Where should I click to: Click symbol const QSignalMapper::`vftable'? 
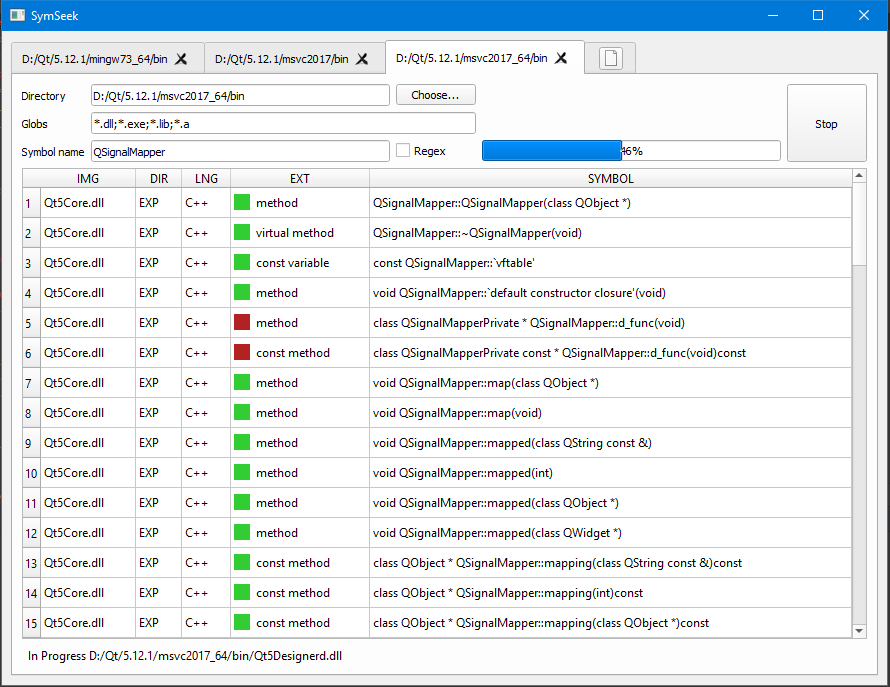pos(454,263)
